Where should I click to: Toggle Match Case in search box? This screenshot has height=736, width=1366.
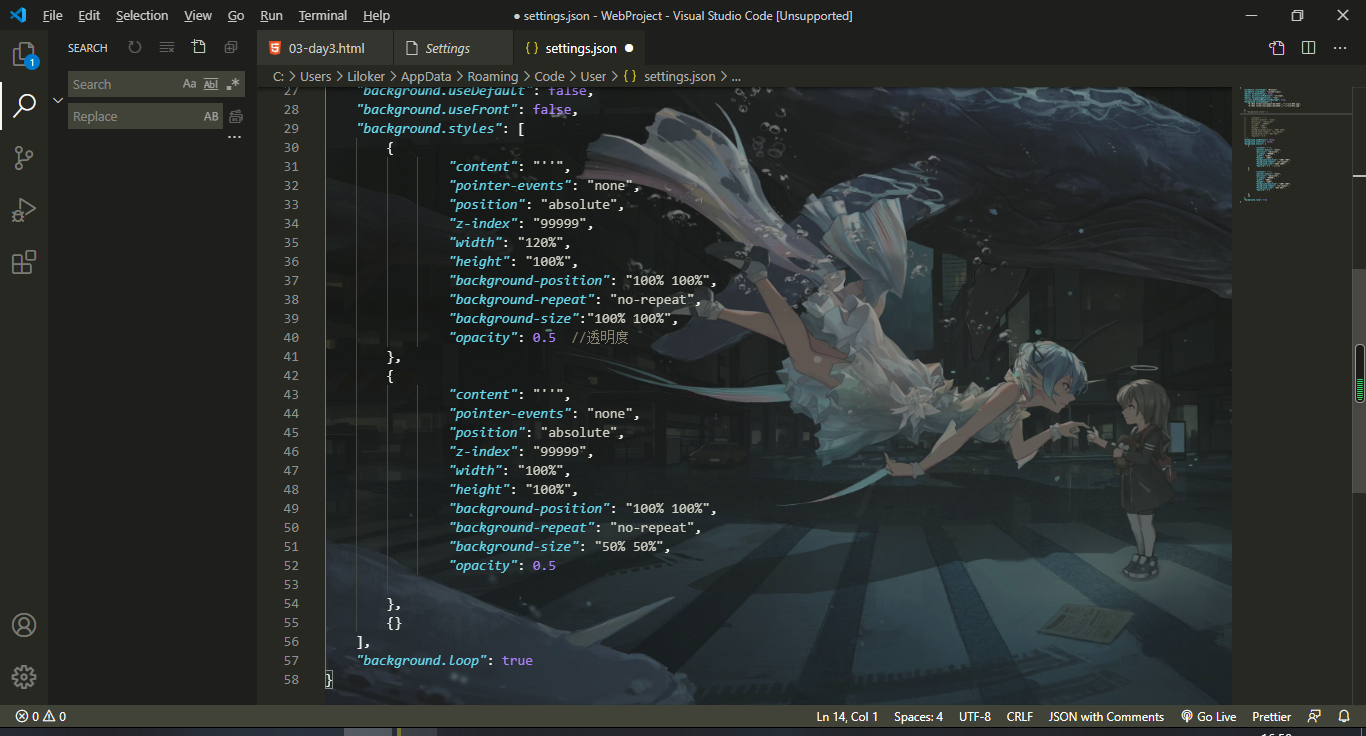click(189, 85)
